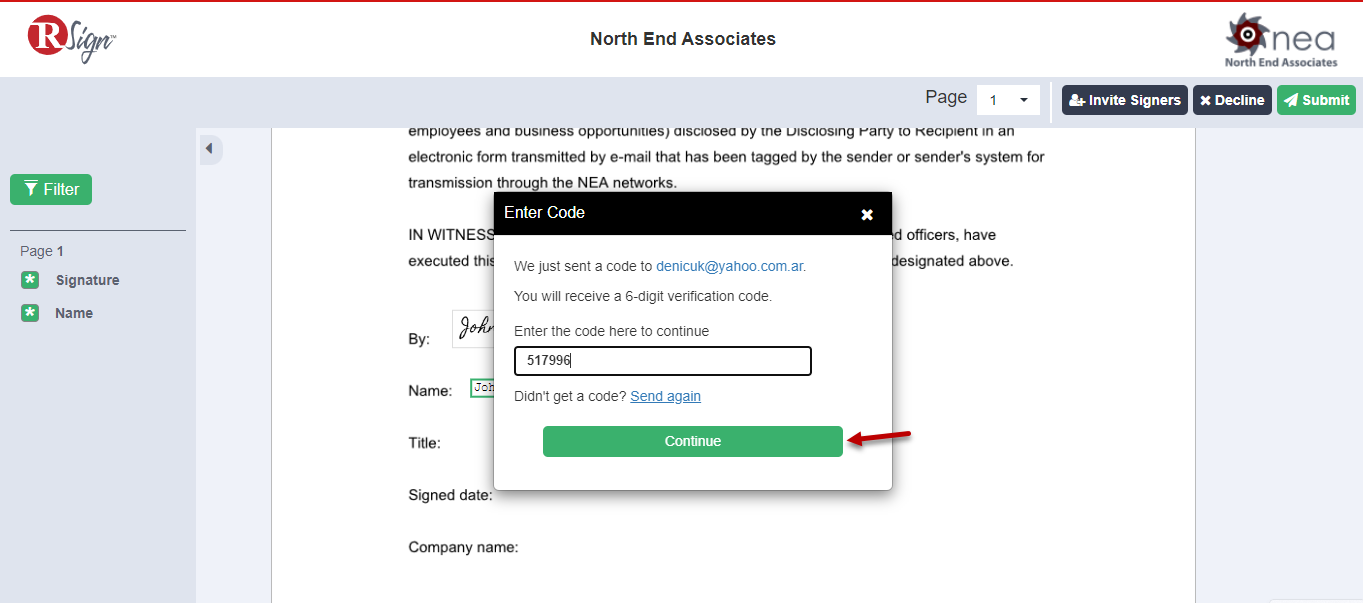
Task: Close the Enter Code dialog
Action: pos(866,213)
